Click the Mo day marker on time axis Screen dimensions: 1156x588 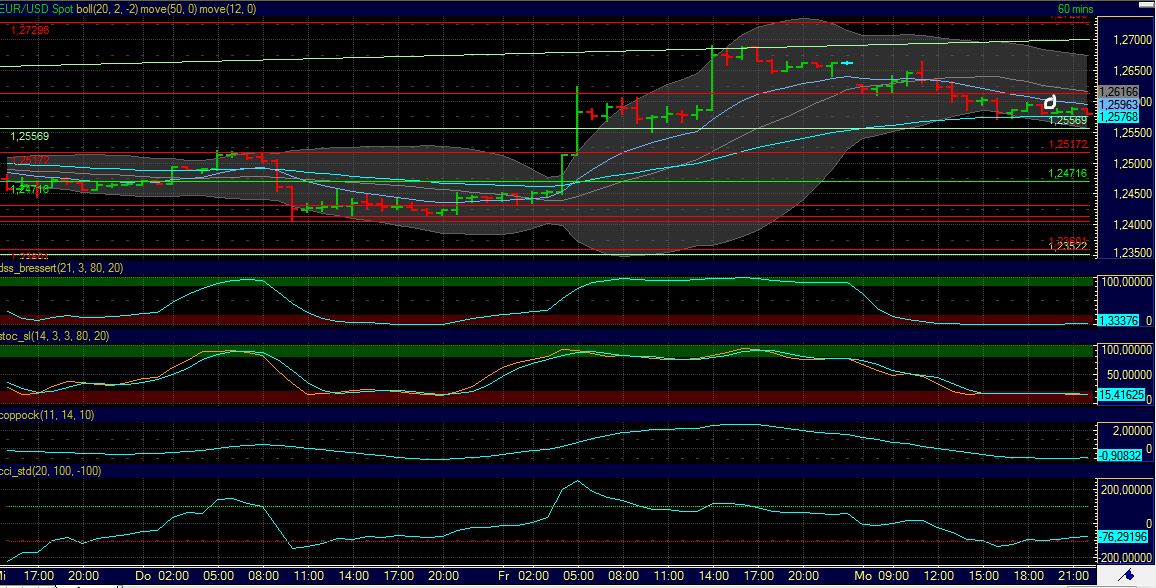click(x=862, y=575)
